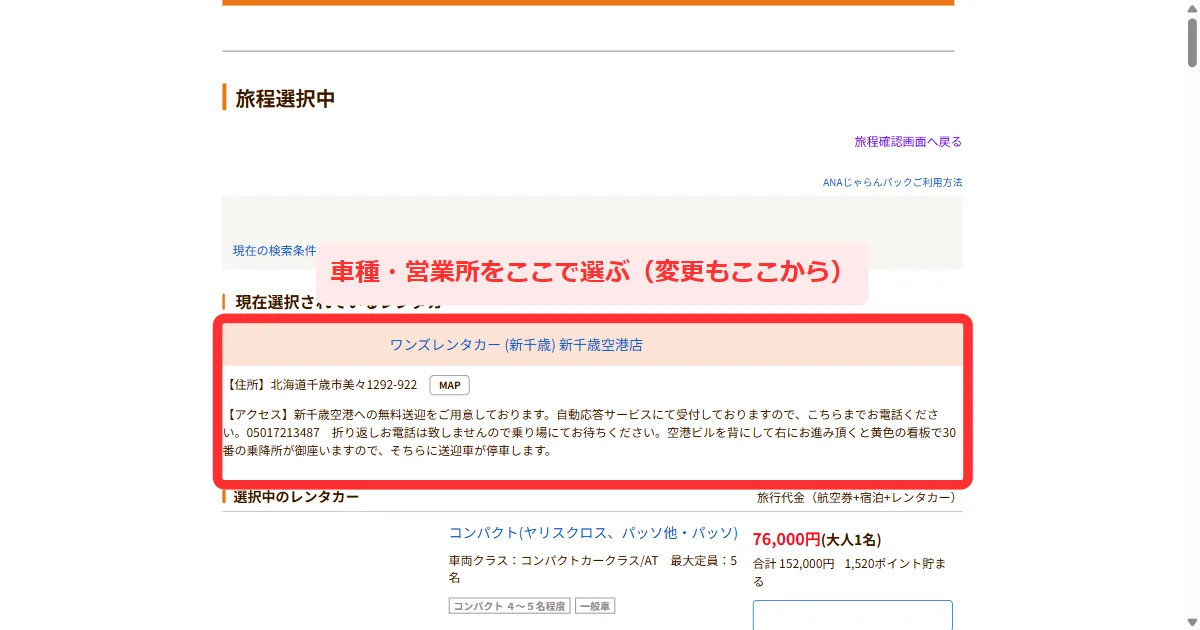Click the 現在の検索条件 link
1200x630 pixels.
[275, 250]
